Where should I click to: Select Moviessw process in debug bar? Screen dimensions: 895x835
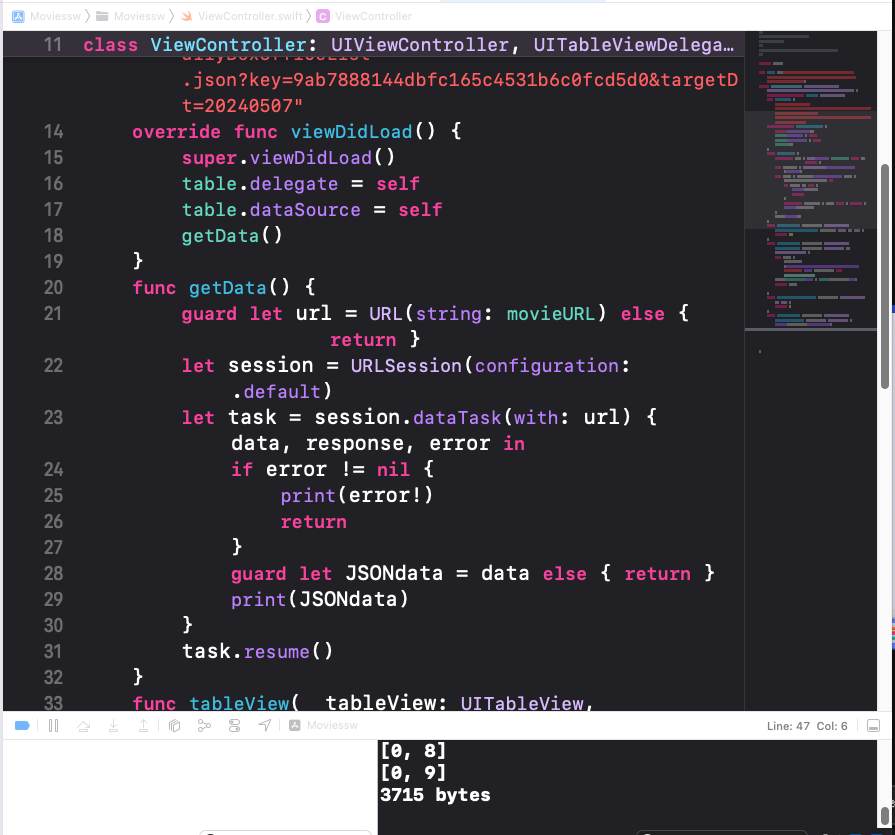[324, 725]
